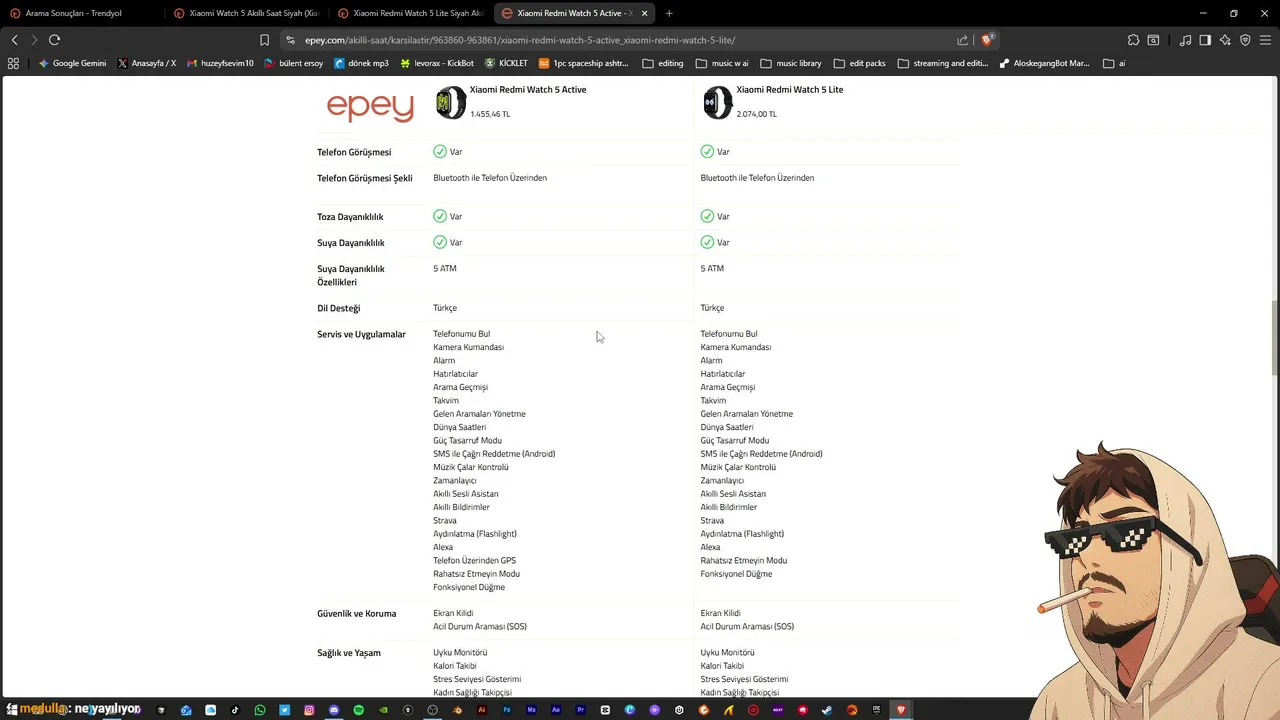Expand the music w ai bookmarks folder
This screenshot has width=1280, height=720.
722,63
